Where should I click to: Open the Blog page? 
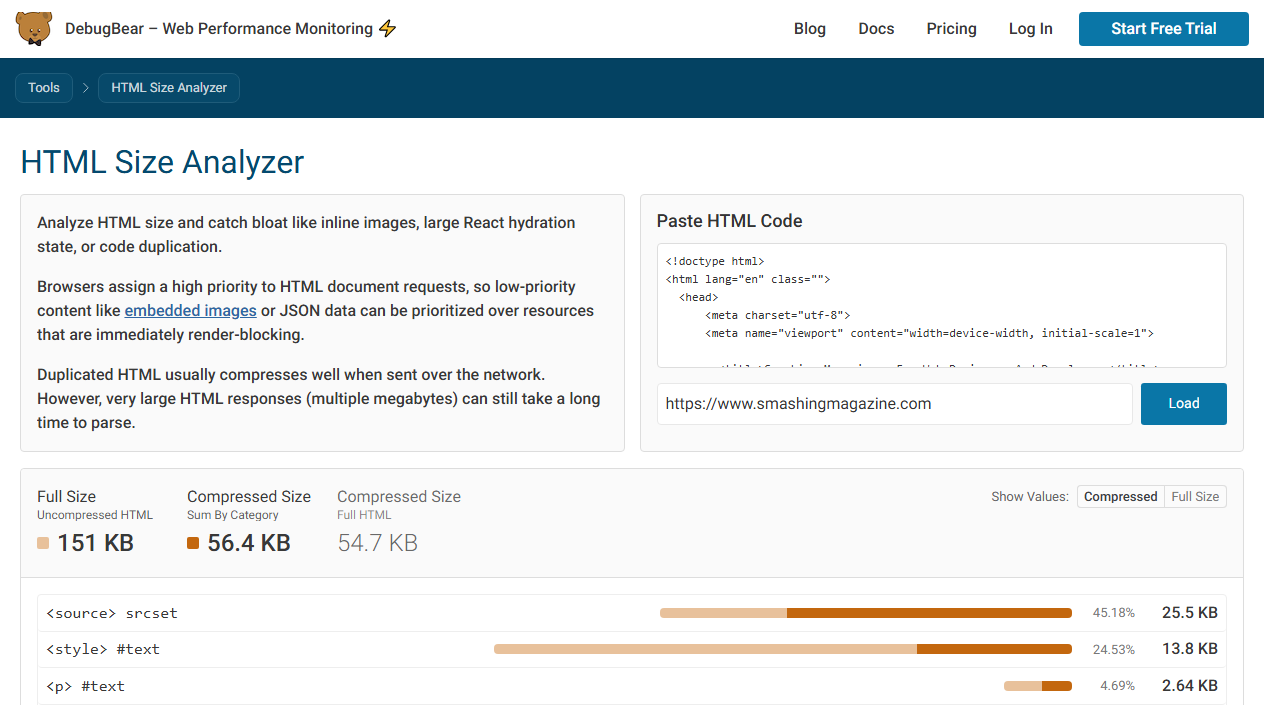click(810, 28)
